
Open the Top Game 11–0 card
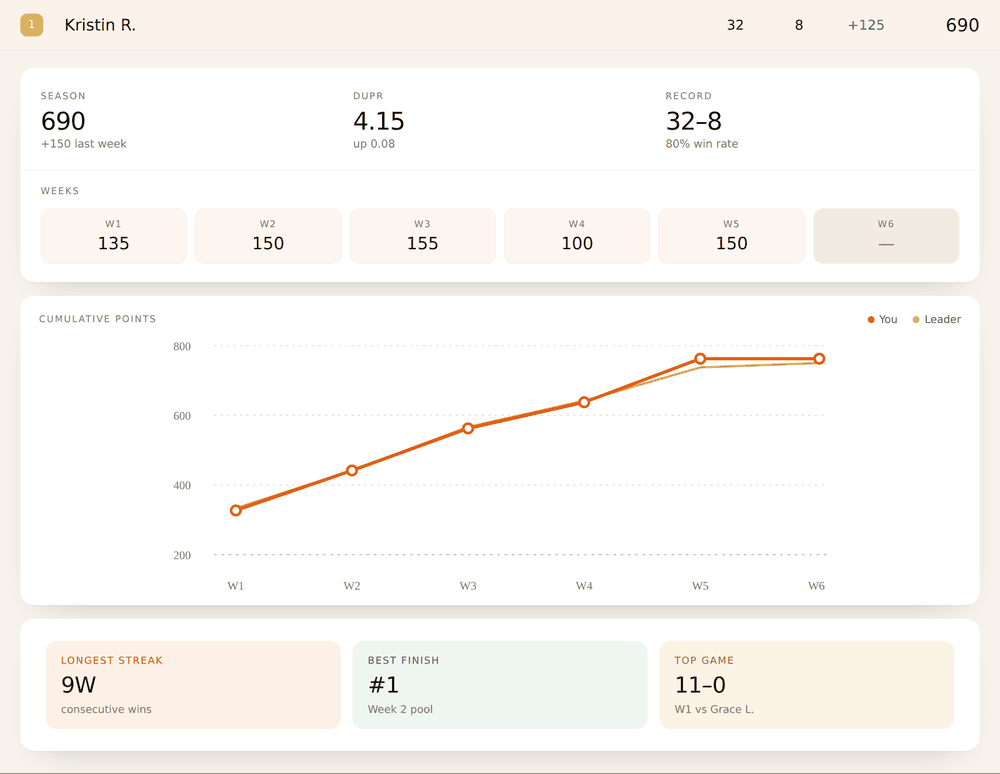pos(807,685)
